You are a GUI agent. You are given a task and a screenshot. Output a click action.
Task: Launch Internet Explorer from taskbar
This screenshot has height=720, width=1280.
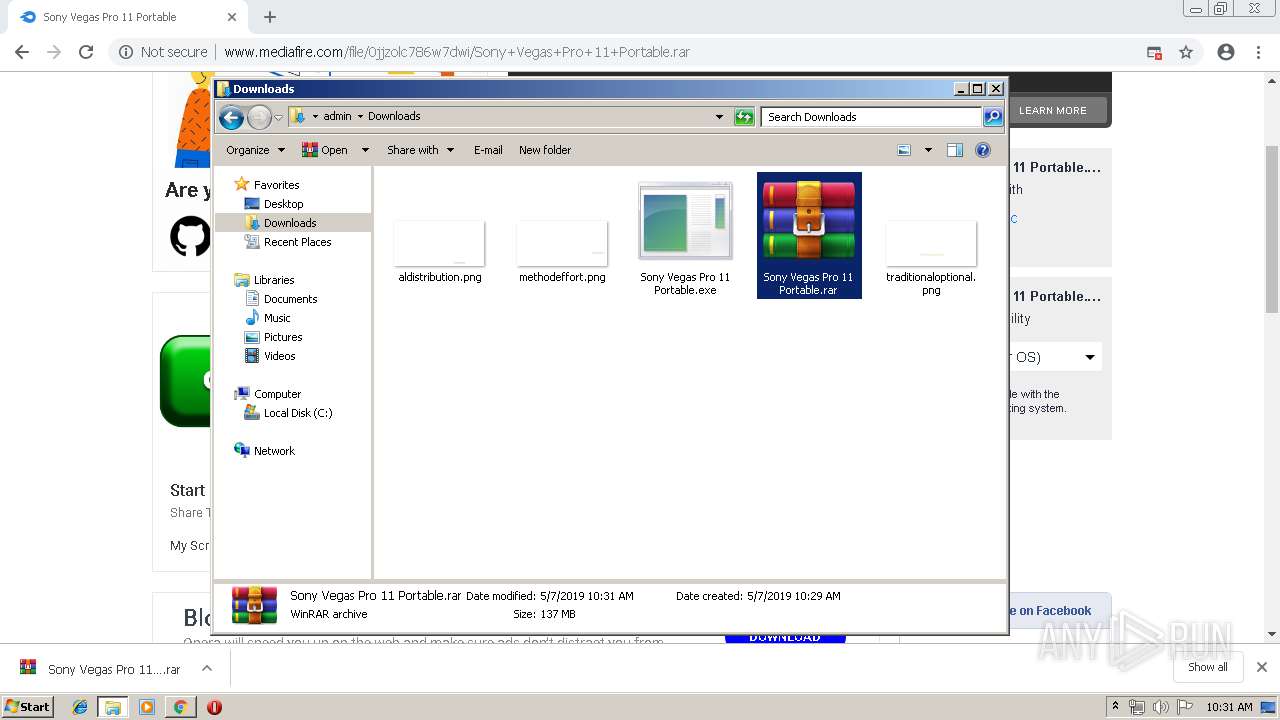point(80,707)
